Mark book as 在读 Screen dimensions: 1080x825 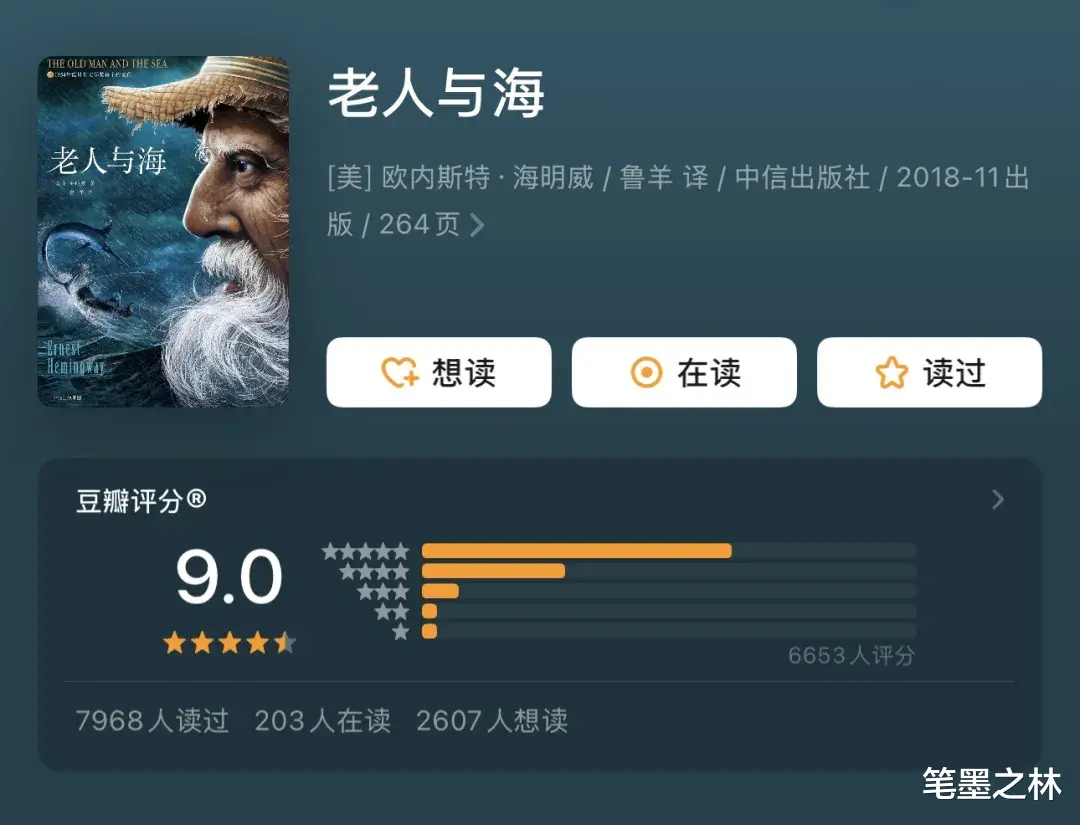(x=684, y=373)
